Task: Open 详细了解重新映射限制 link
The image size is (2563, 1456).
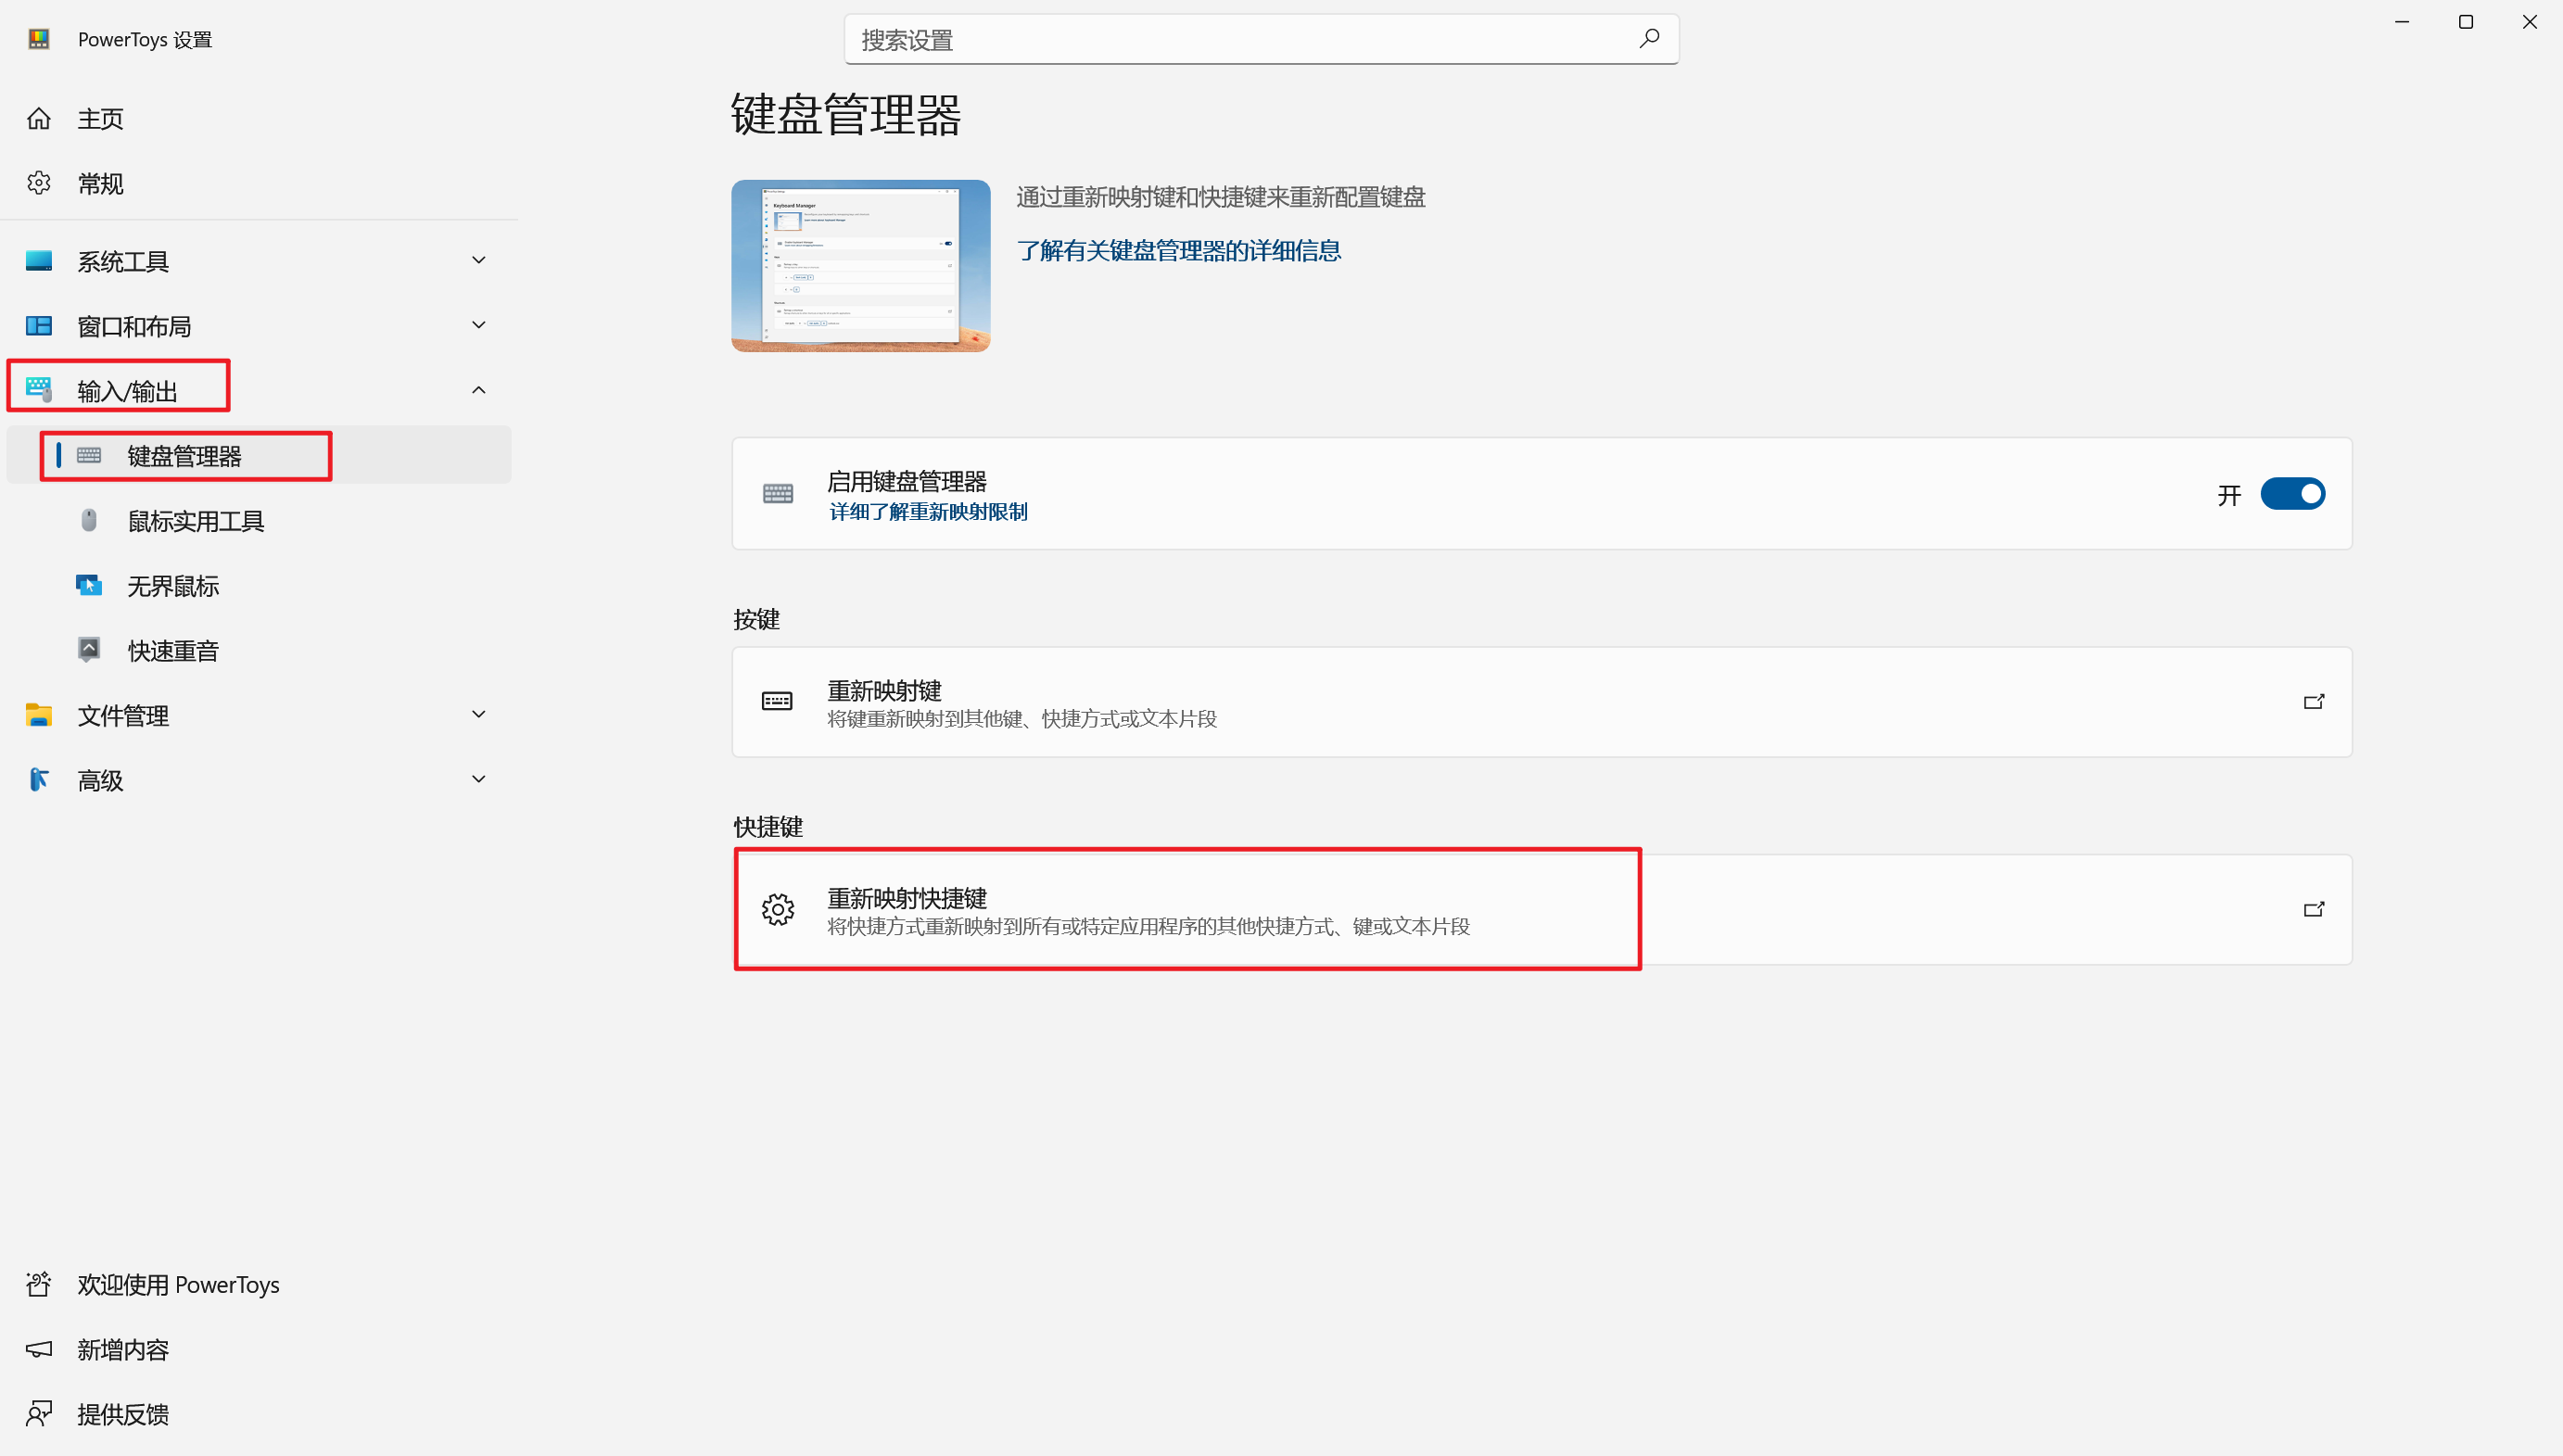Action: point(927,512)
